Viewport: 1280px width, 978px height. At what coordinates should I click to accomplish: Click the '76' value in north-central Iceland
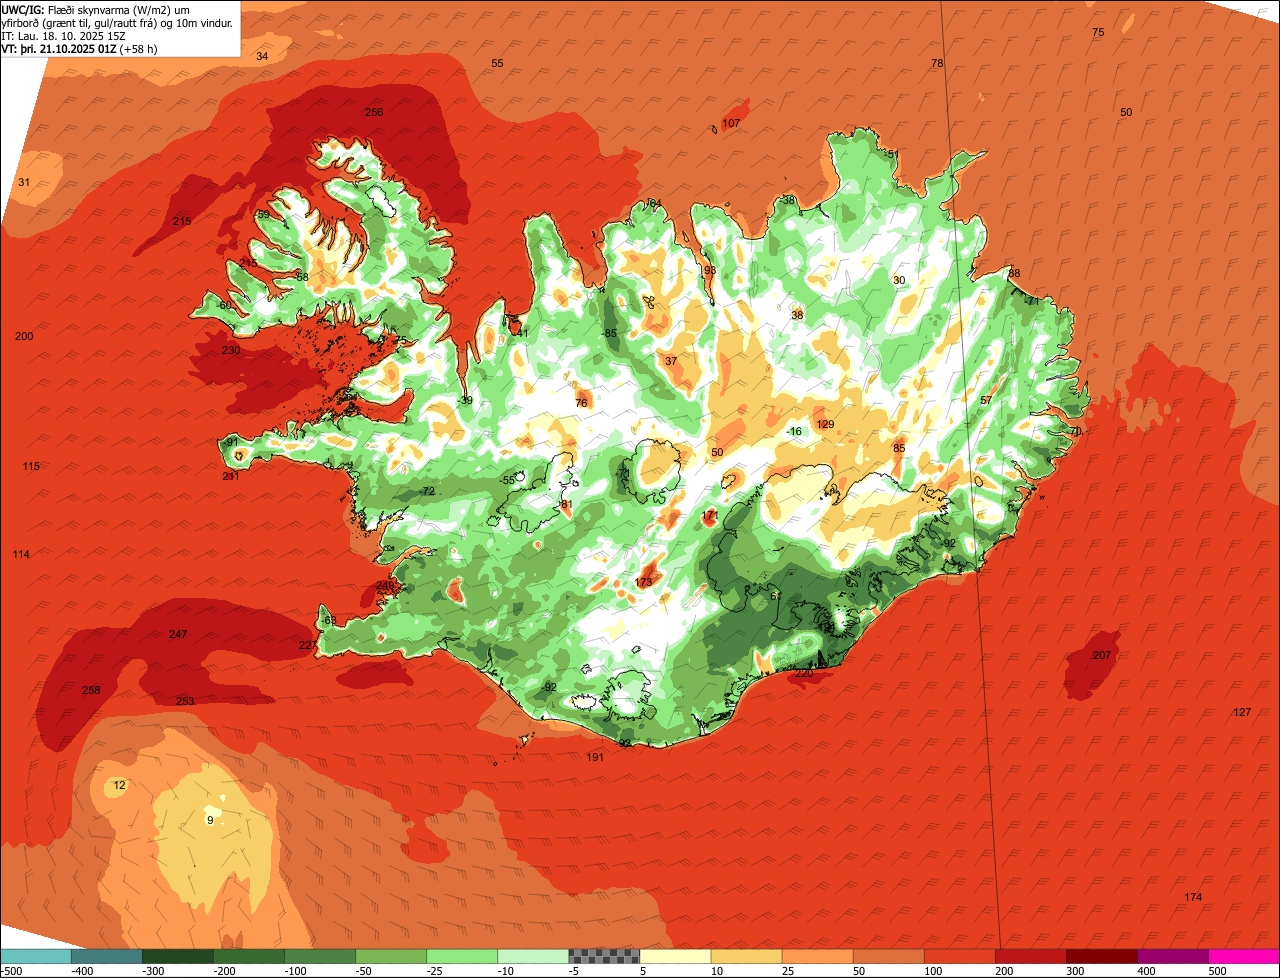(581, 403)
